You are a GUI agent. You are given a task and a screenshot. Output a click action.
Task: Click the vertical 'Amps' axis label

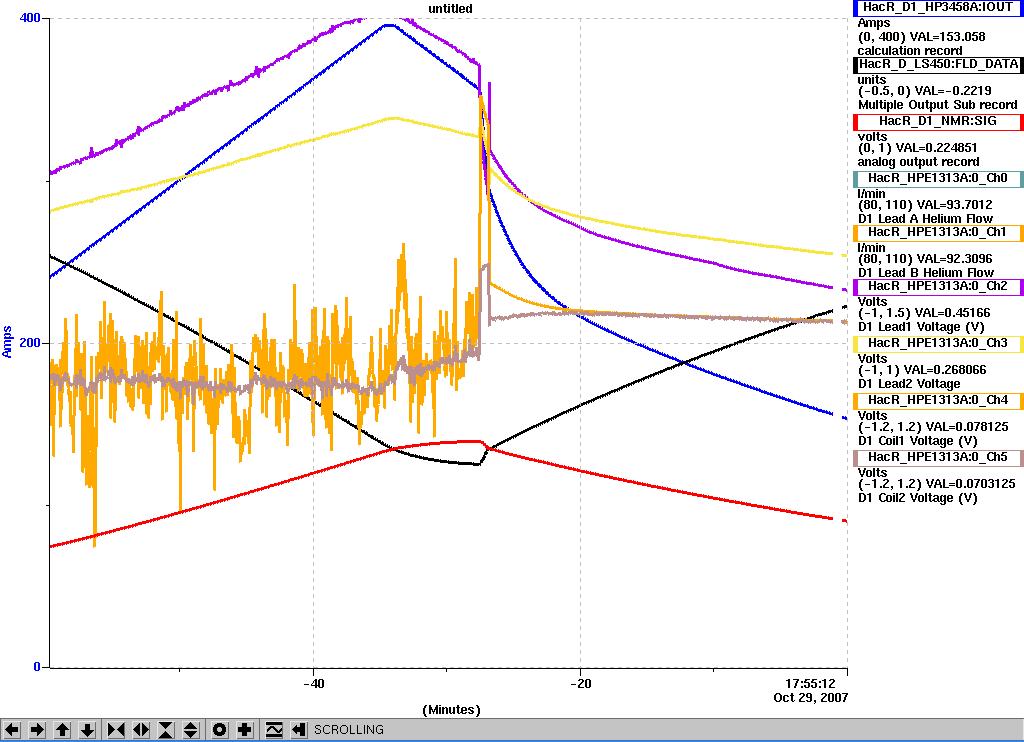coord(7,342)
